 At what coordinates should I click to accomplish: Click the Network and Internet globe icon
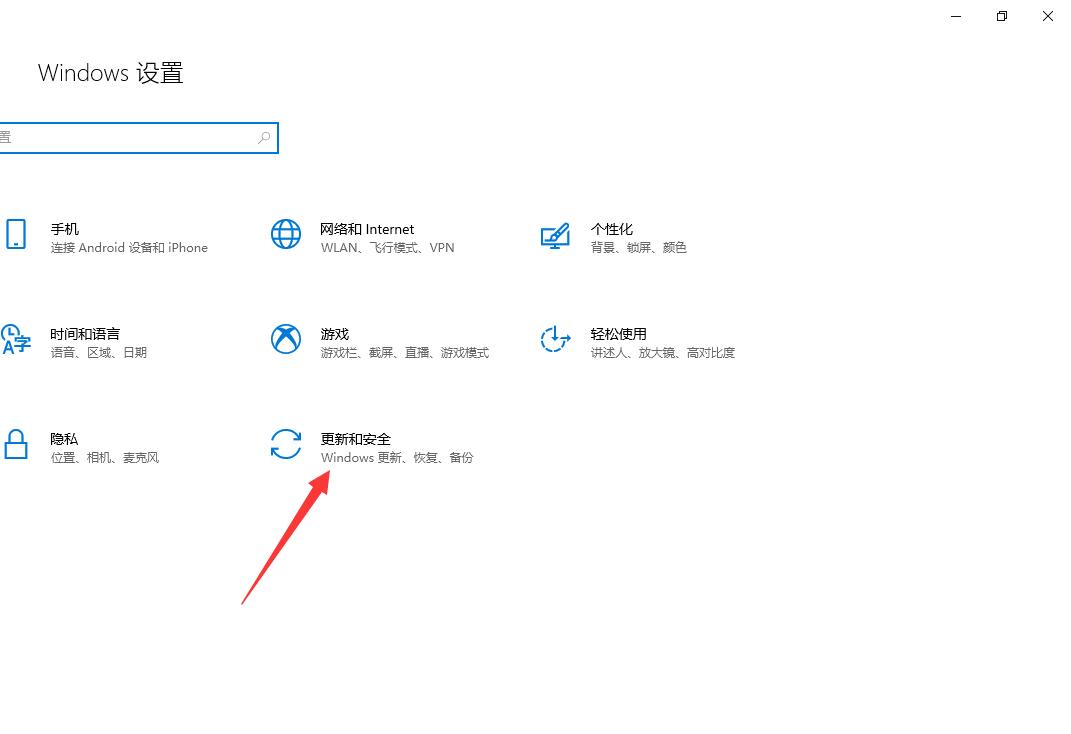click(x=286, y=234)
